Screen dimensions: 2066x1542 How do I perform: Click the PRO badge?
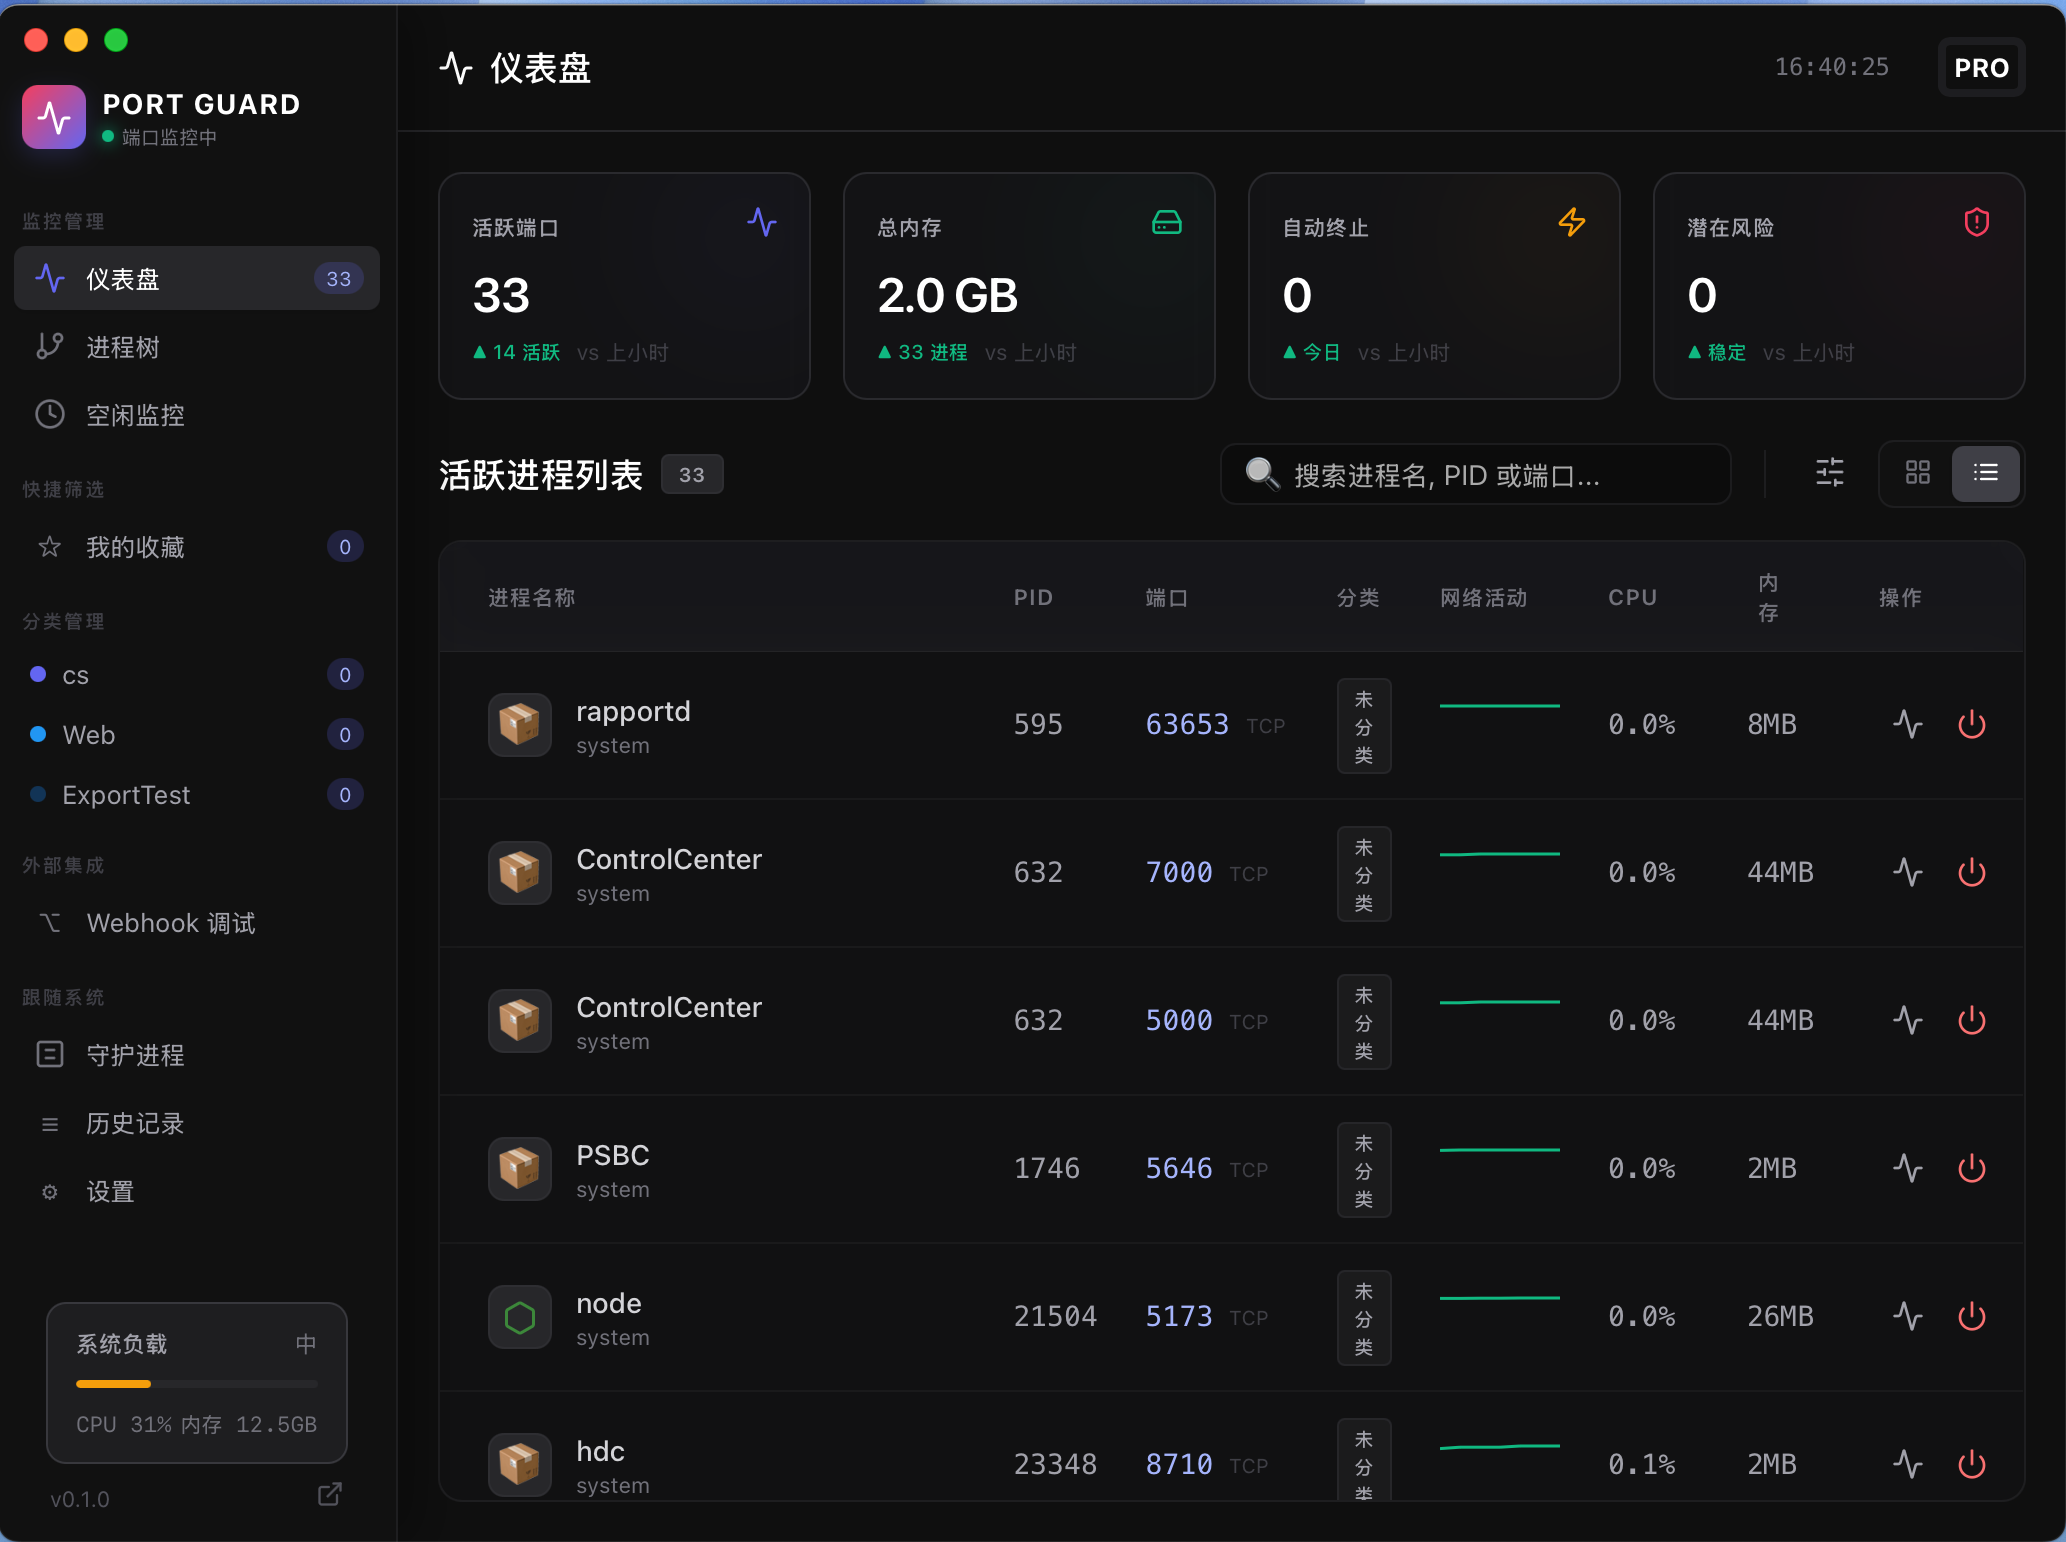click(1981, 67)
